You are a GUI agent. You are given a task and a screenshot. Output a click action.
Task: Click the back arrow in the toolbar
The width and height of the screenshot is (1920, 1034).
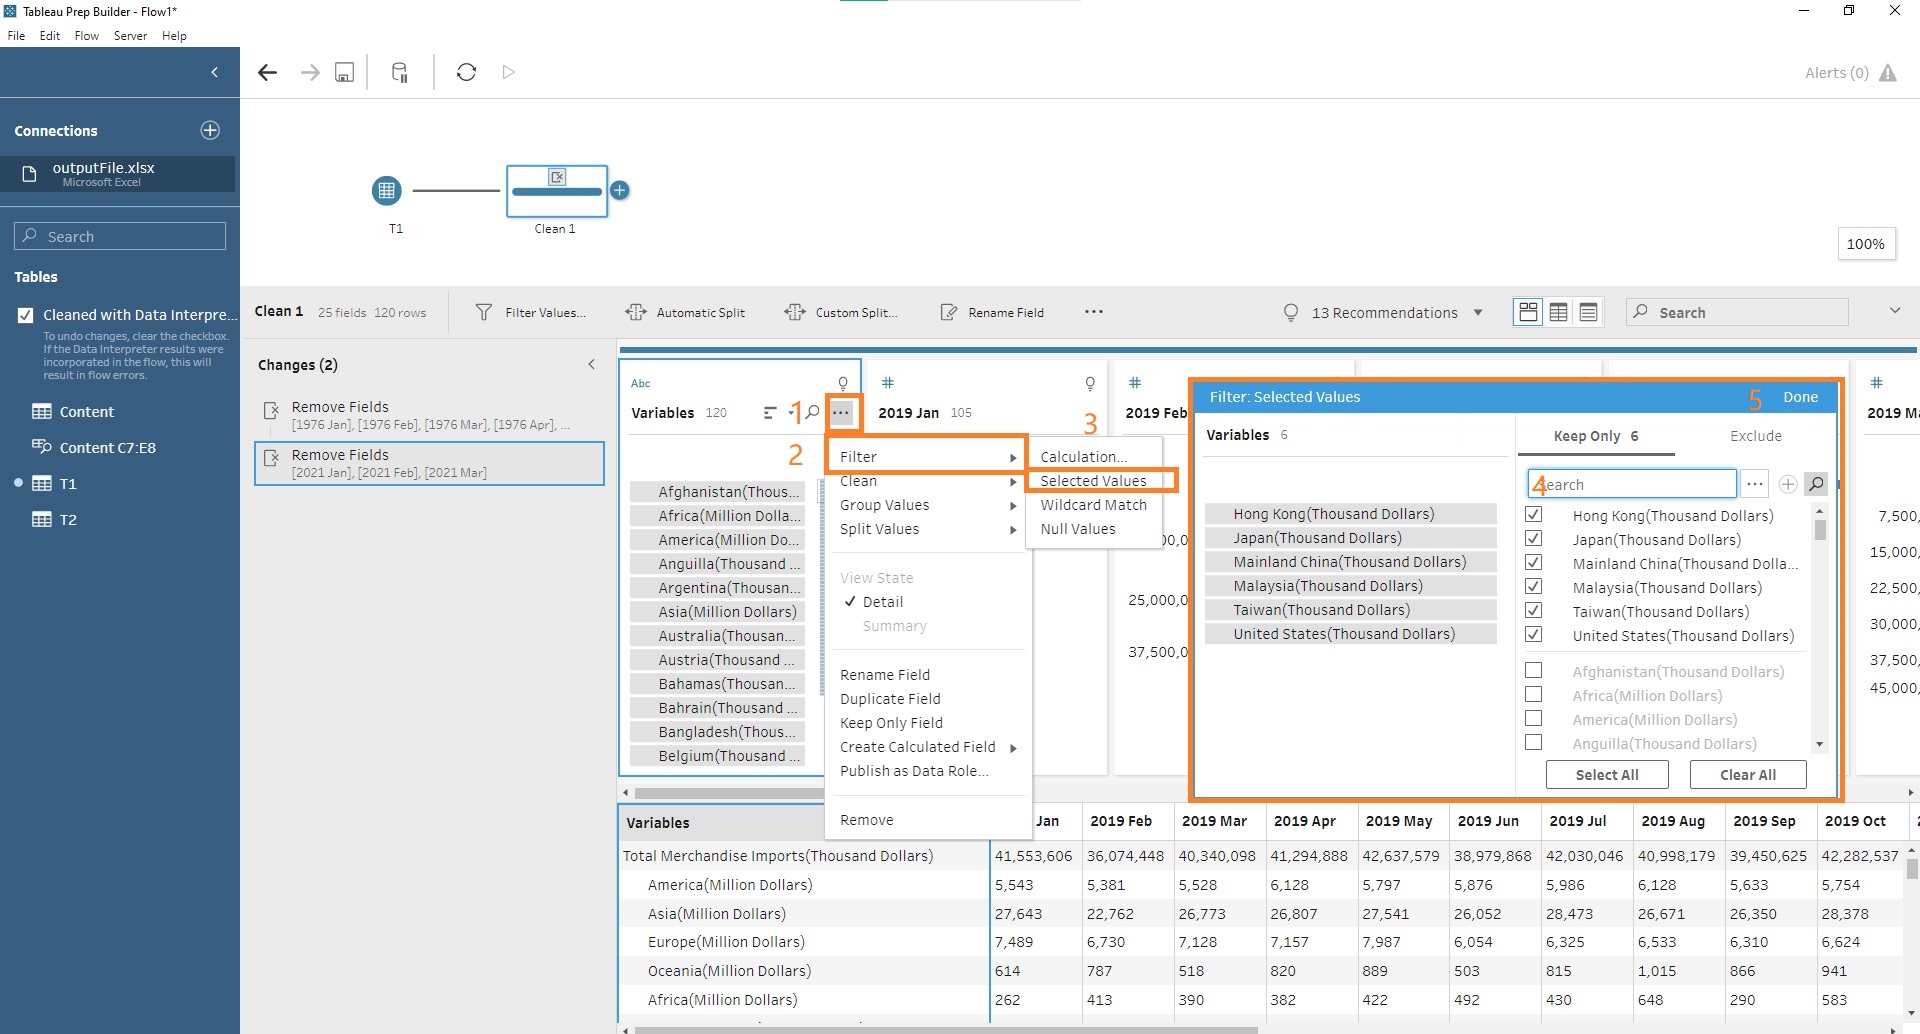click(267, 72)
